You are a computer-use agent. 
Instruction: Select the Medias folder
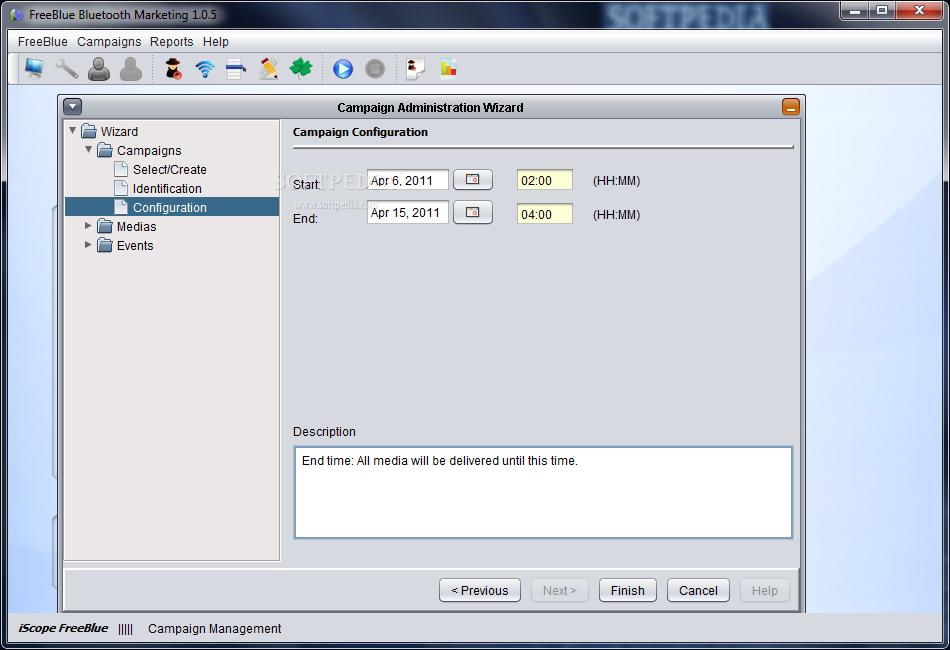127,227
